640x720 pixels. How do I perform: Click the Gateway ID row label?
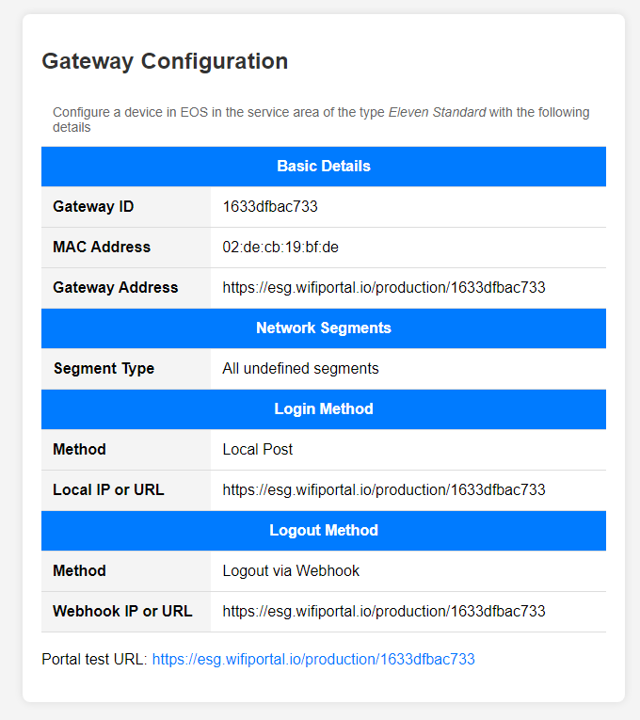pyautogui.click(x=93, y=207)
